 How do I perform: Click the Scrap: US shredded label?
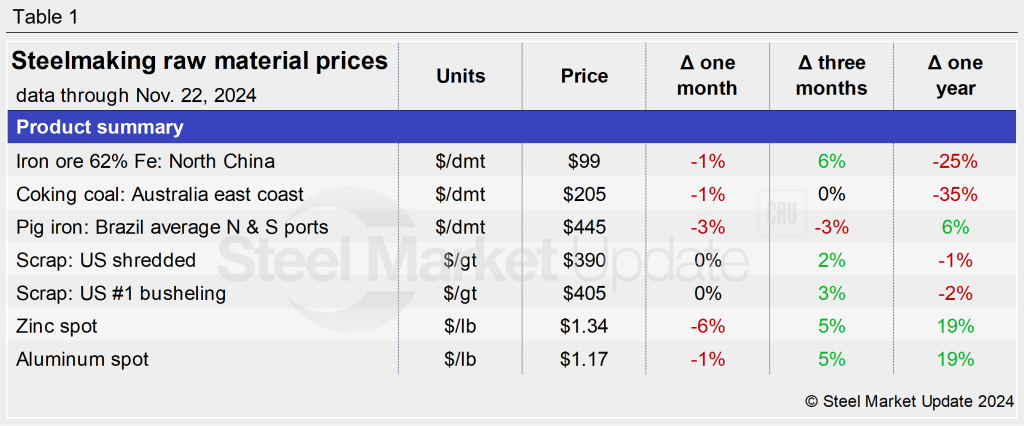106,260
